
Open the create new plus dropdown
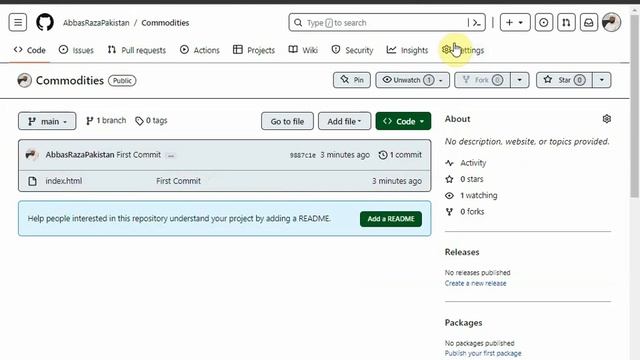[515, 22]
